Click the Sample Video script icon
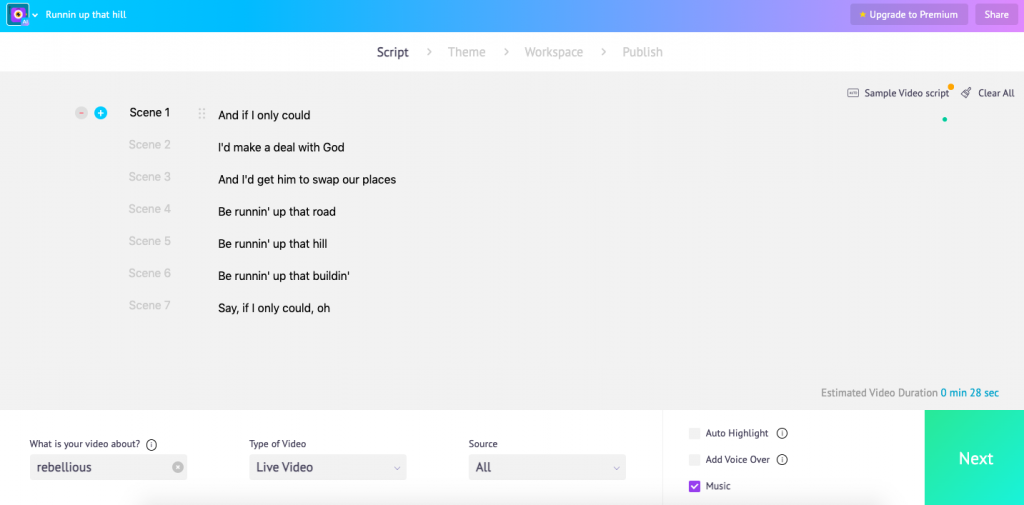Image resolution: width=1024 pixels, height=505 pixels. 853,93
